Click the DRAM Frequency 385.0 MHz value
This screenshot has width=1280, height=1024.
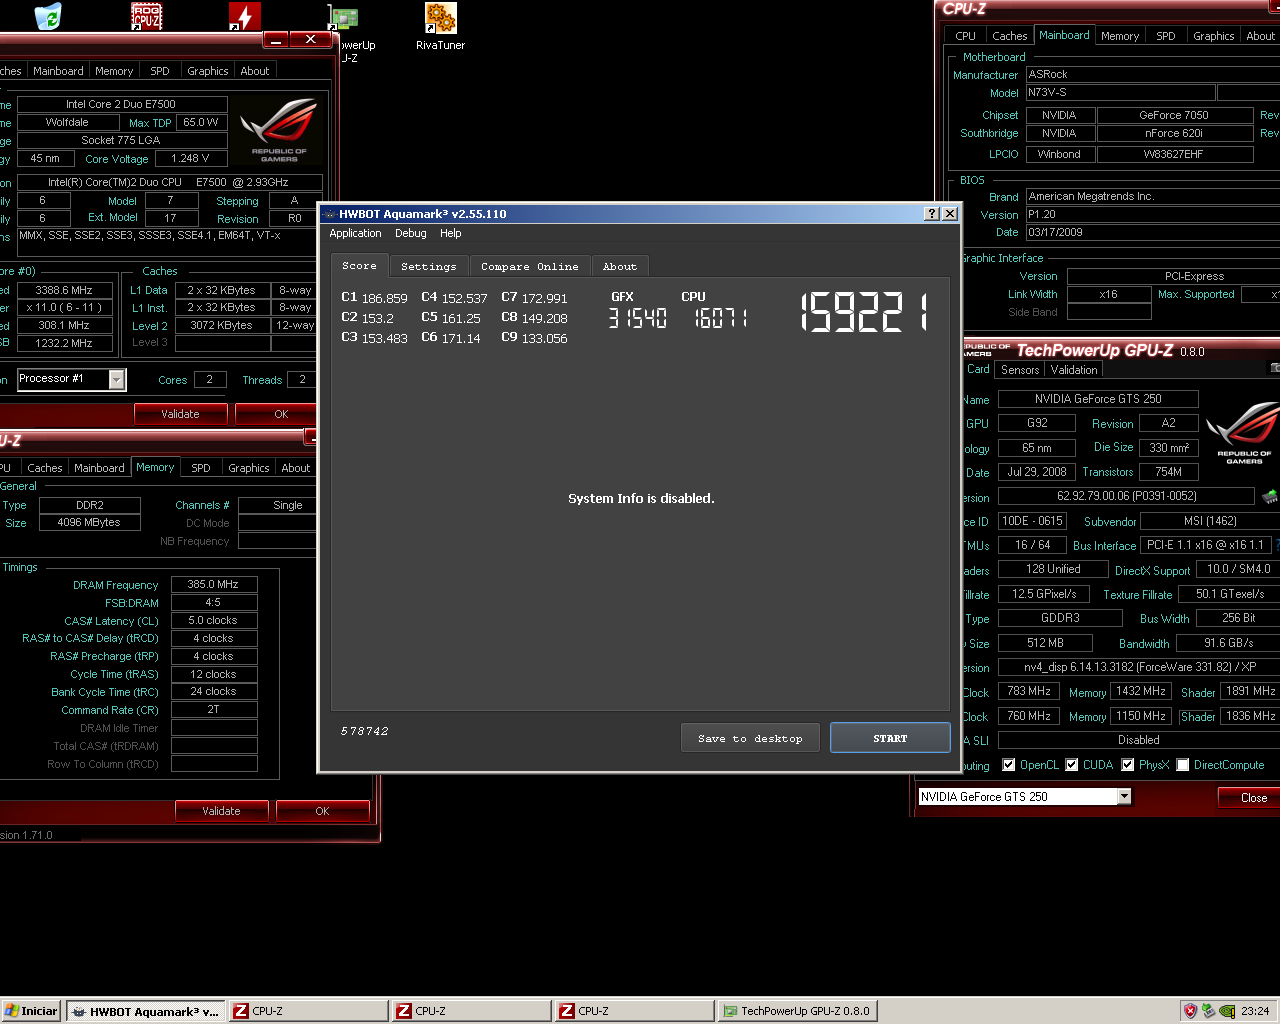tap(213, 585)
